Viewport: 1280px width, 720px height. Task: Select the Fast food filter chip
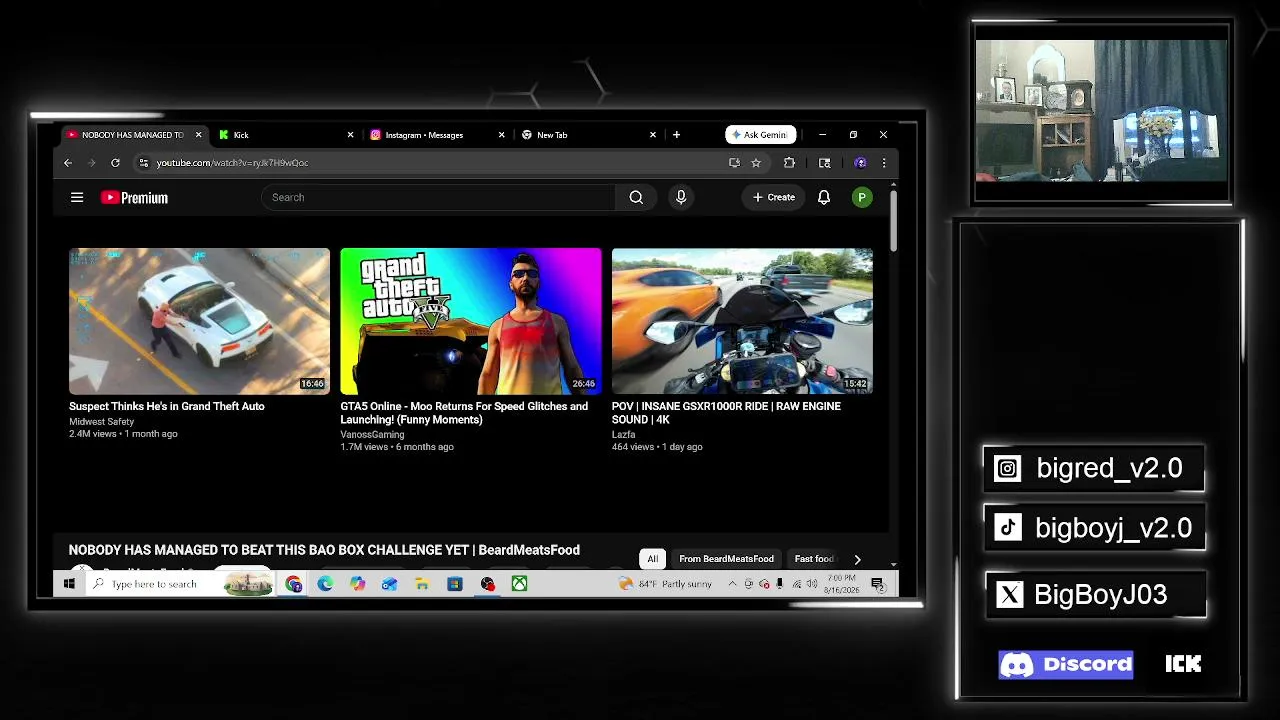(814, 559)
